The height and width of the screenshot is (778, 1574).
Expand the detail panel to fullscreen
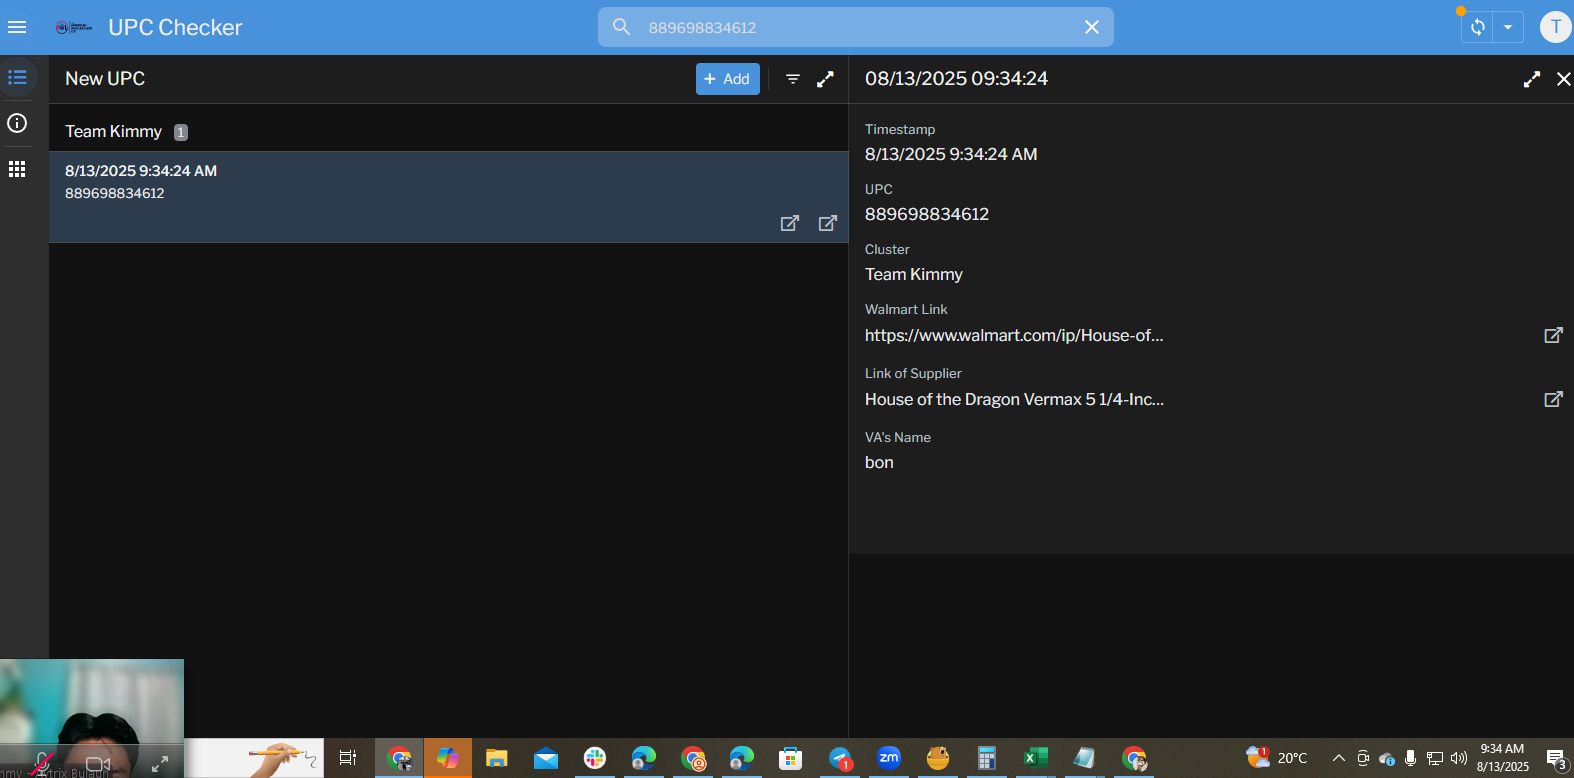(1531, 79)
